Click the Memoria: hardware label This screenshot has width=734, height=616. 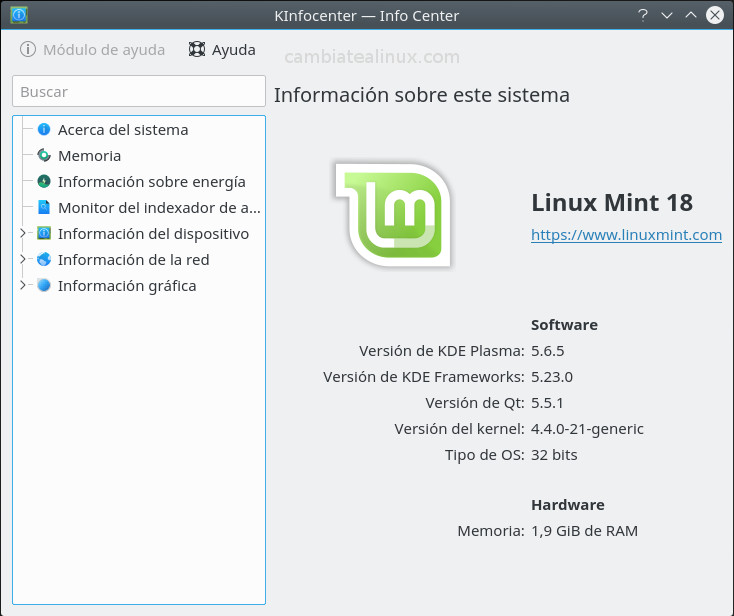click(491, 531)
